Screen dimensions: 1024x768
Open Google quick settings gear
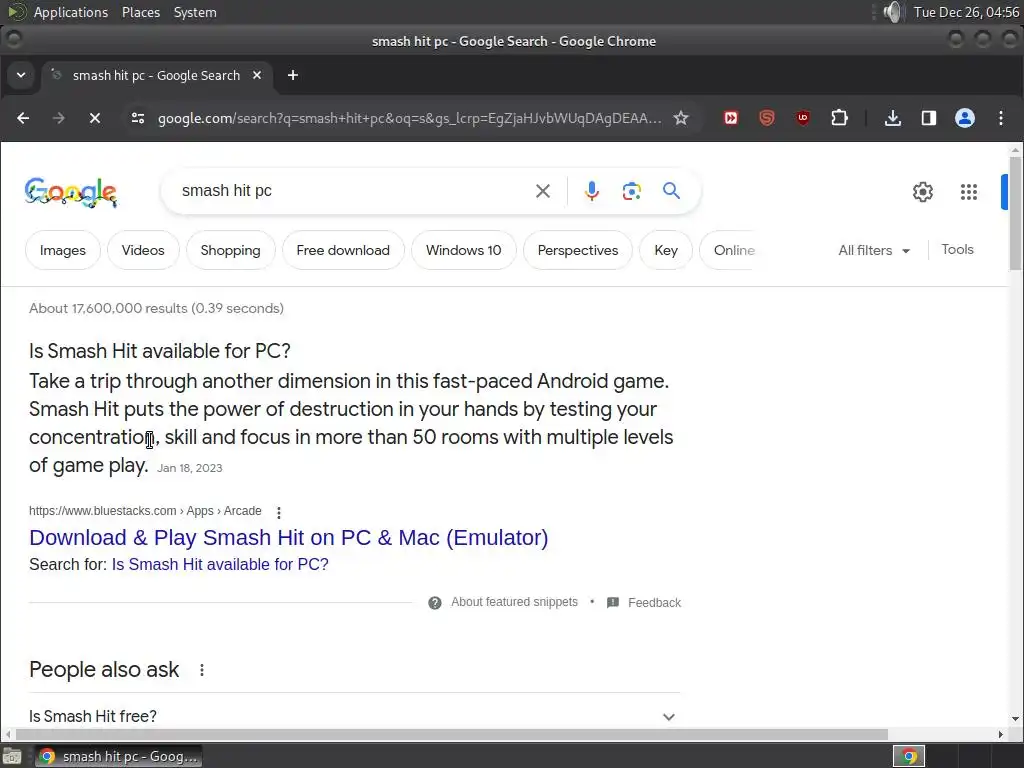(x=923, y=192)
